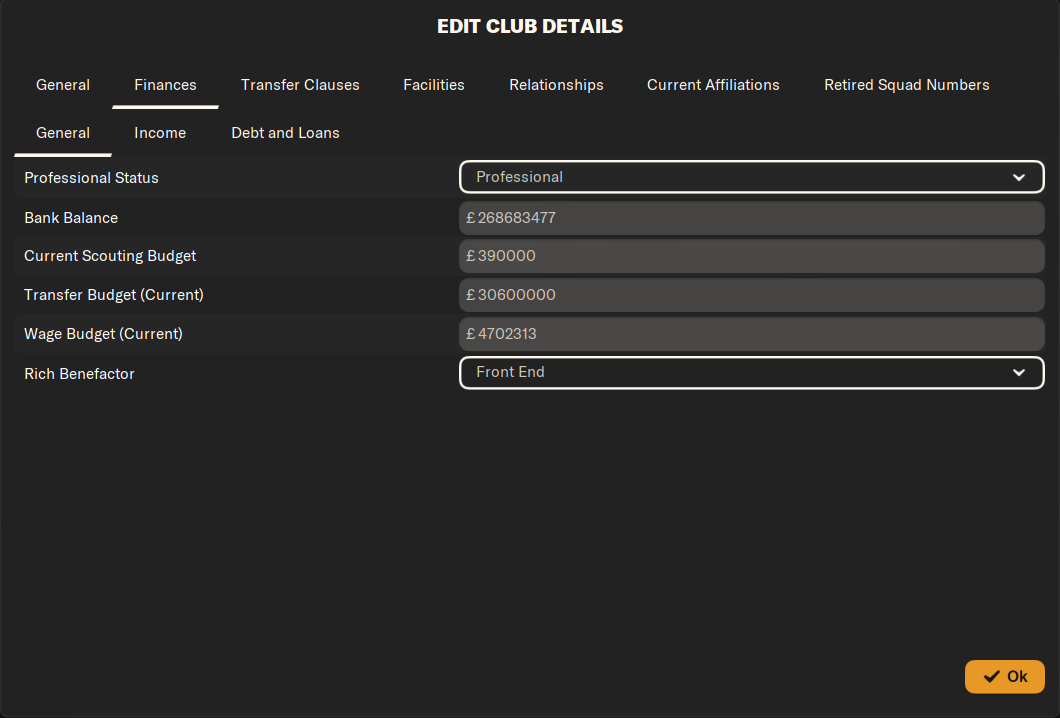Viewport: 1060px width, 718px height.
Task: Click the chevron on the Rich Benefactor dropdown
Action: pyautogui.click(x=1019, y=373)
